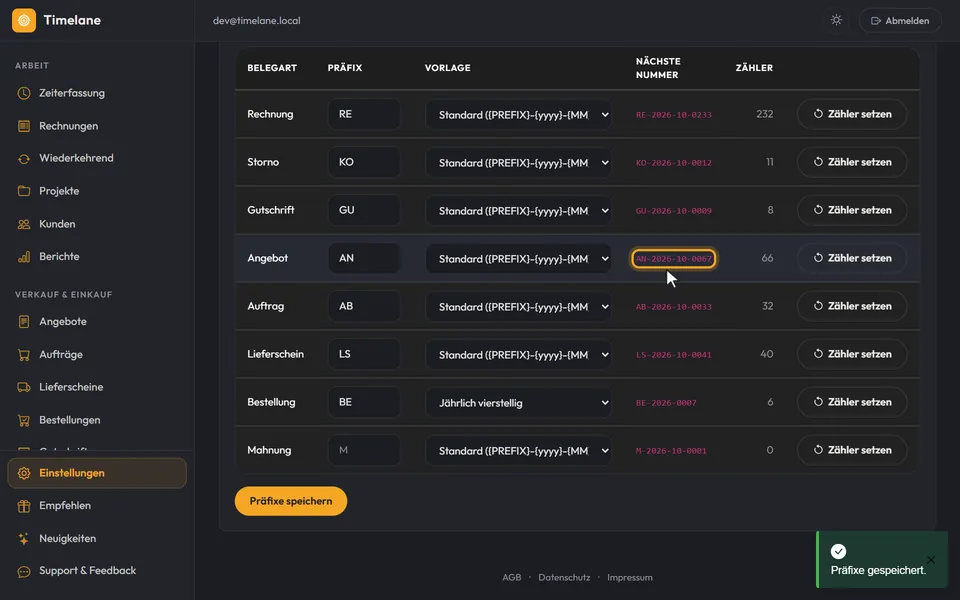This screenshot has height=600, width=960.
Task: Click the Zähler setzen icon for Mahnung
Action: (x=818, y=450)
